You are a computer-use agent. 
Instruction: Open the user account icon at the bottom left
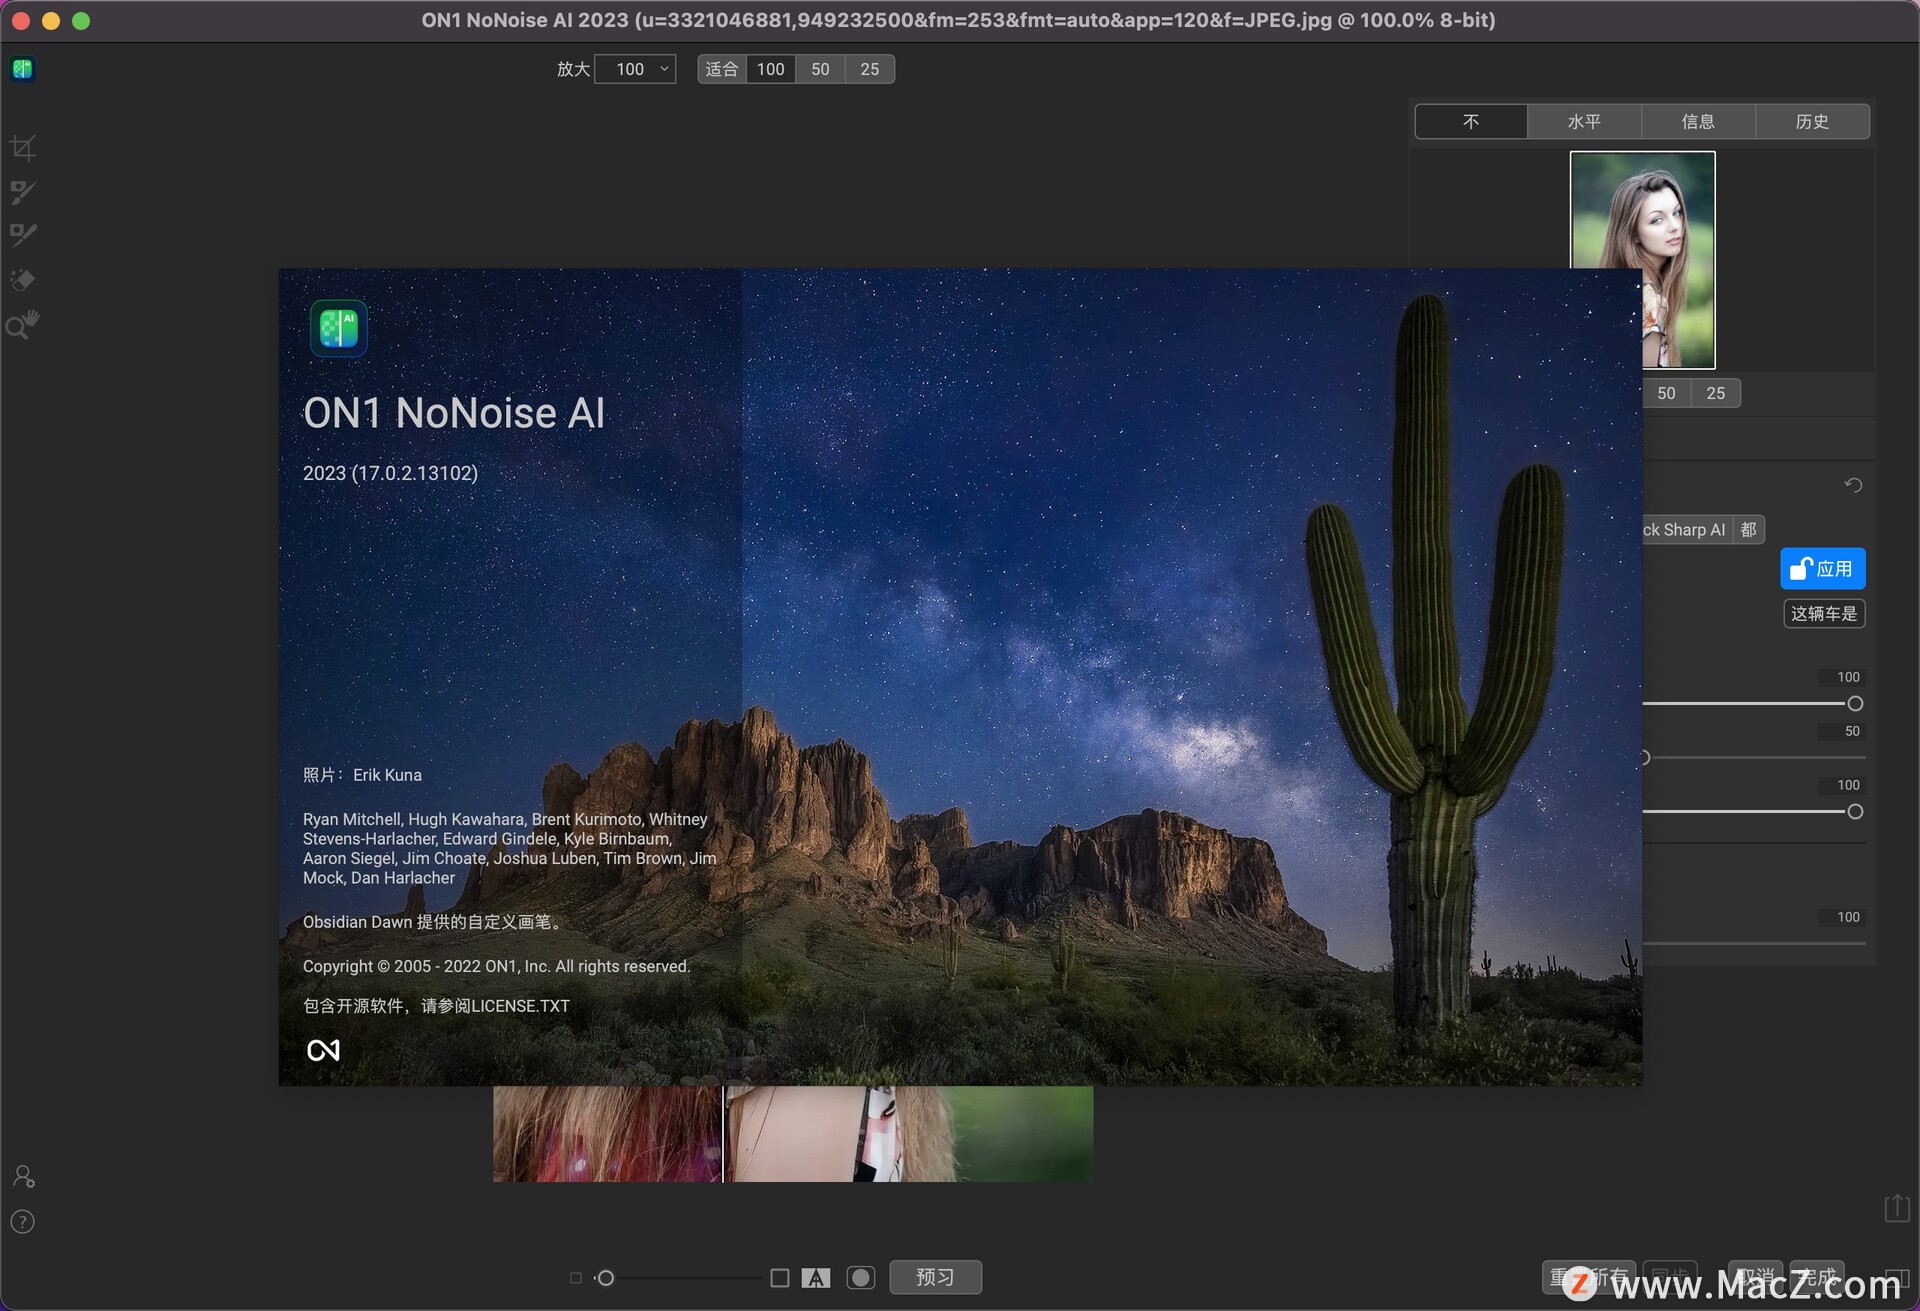(x=23, y=1176)
